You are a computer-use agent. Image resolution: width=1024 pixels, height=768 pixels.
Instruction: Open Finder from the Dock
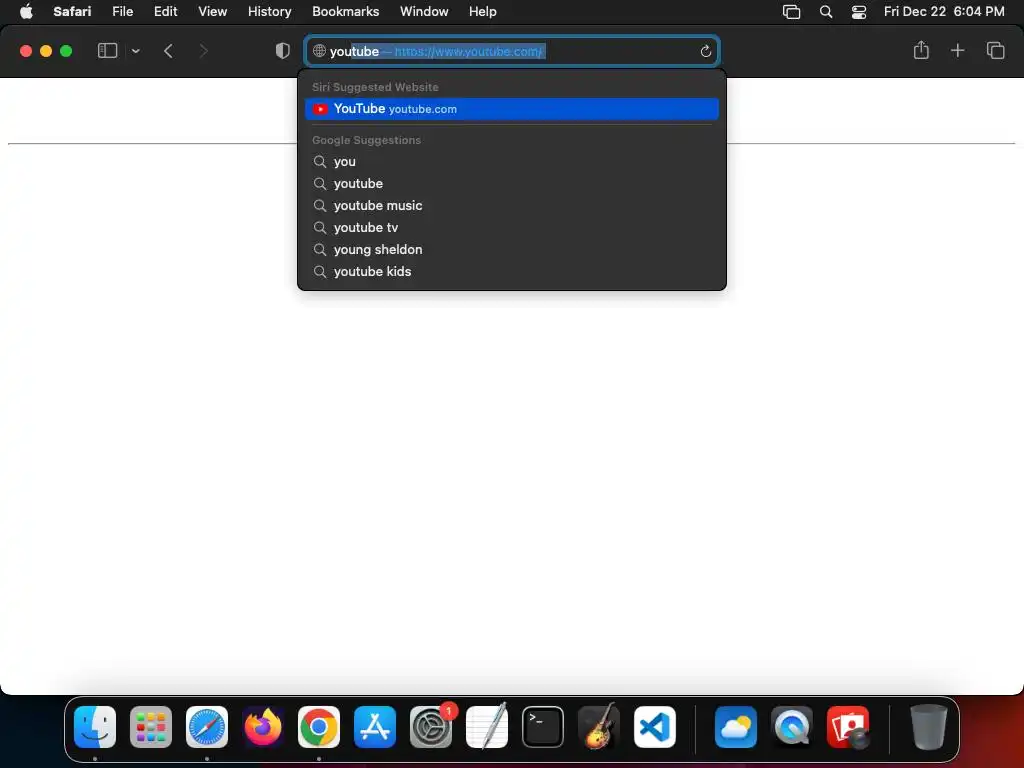pos(95,727)
